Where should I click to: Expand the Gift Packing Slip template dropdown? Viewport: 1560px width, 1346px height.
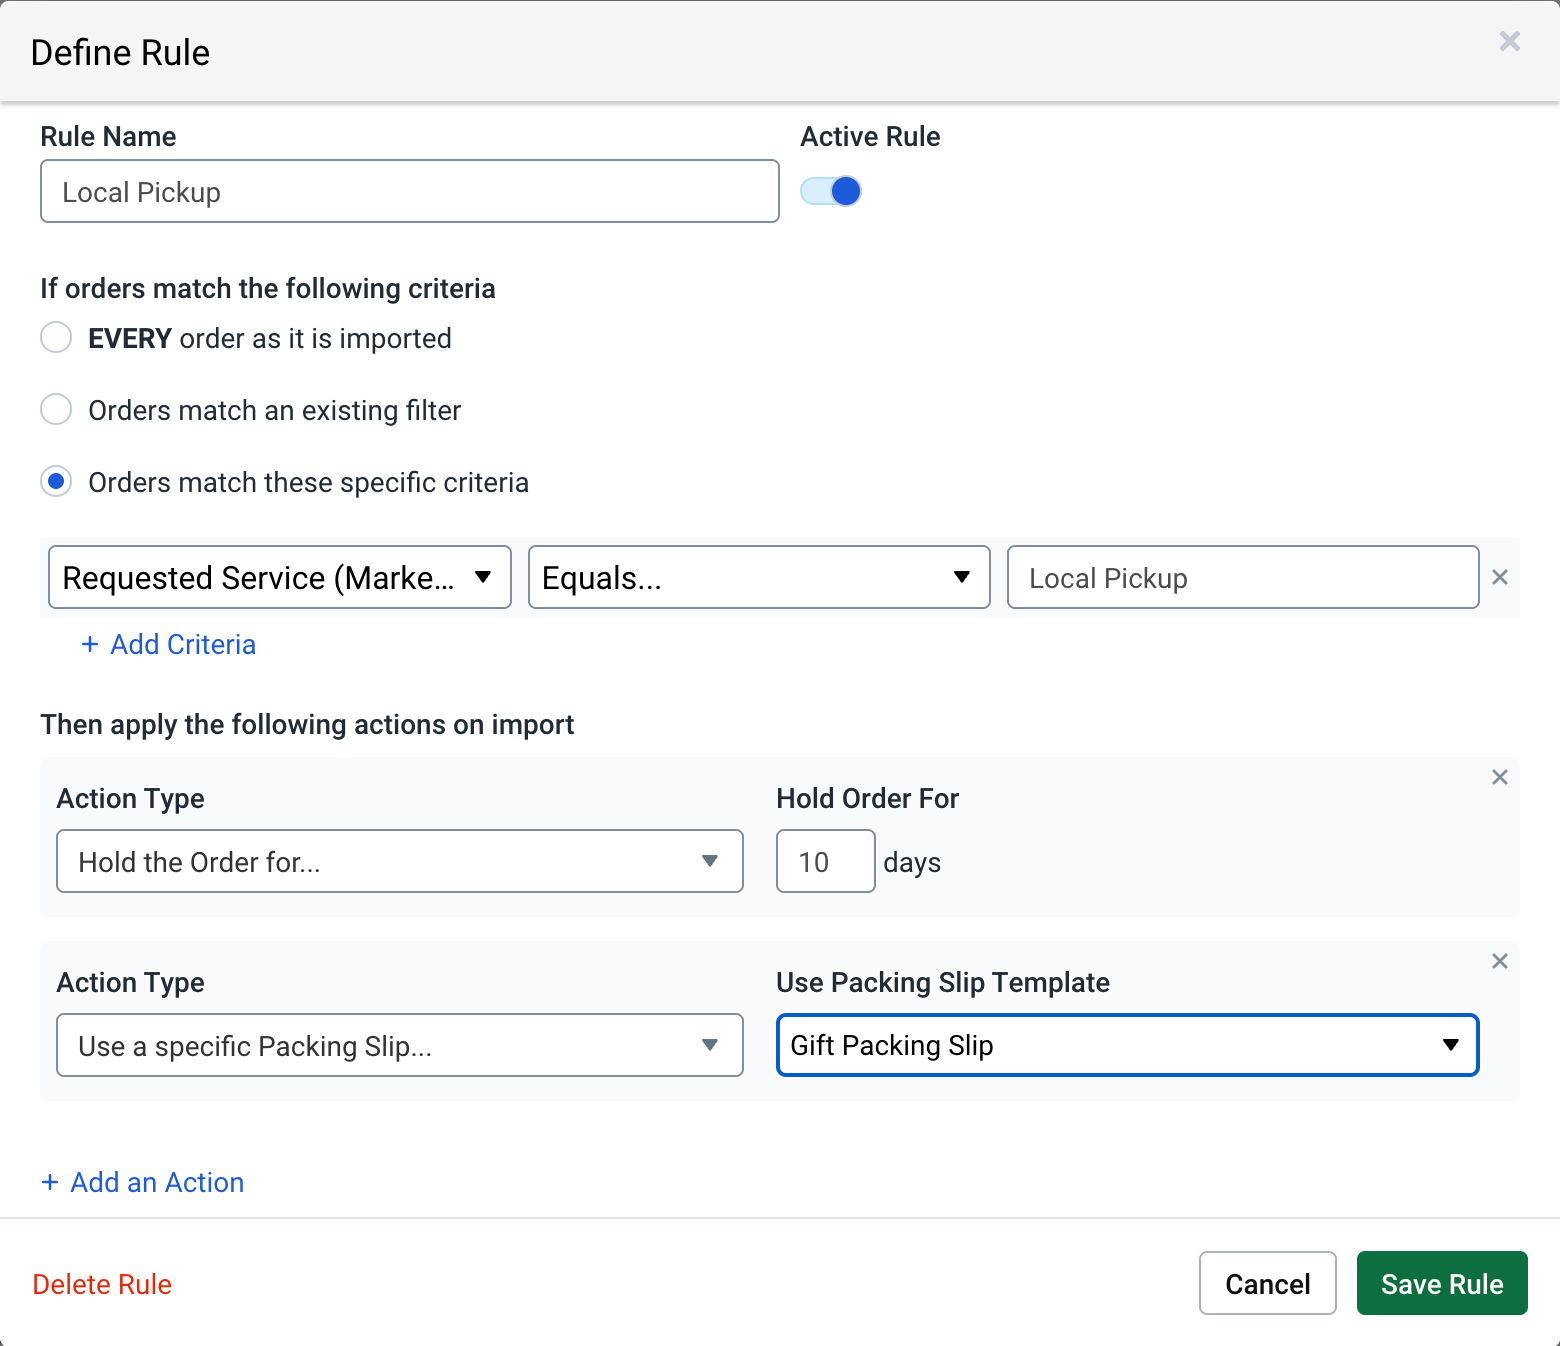(1127, 1045)
